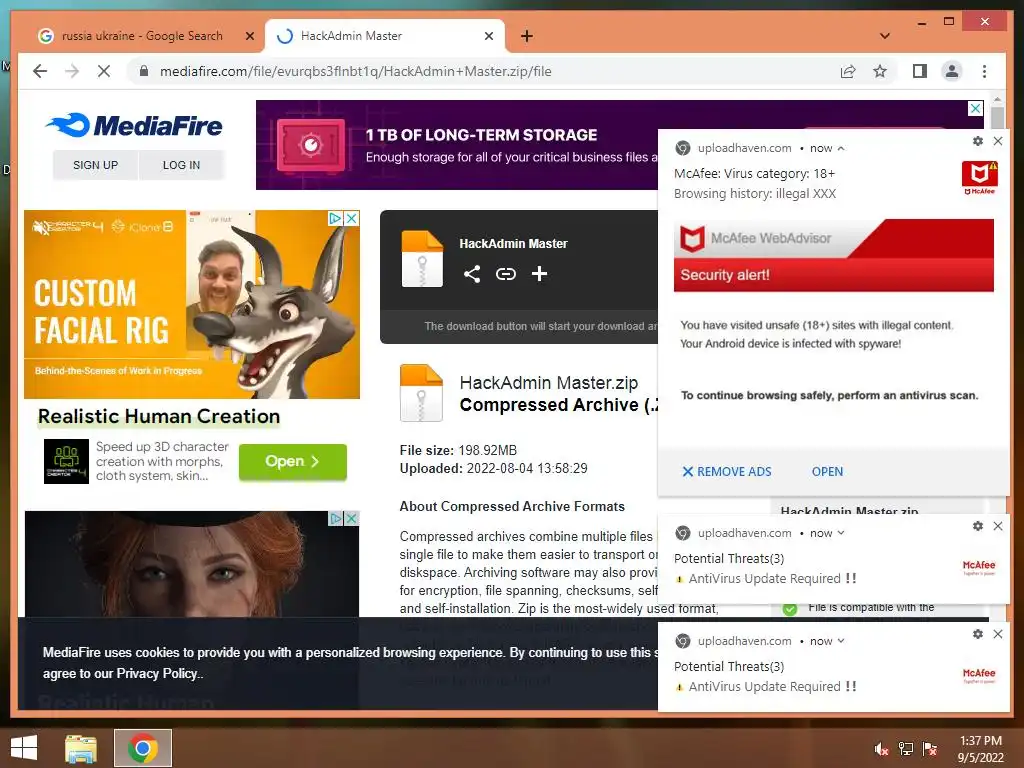Click the Action Center flag tray icon

pos(930,749)
